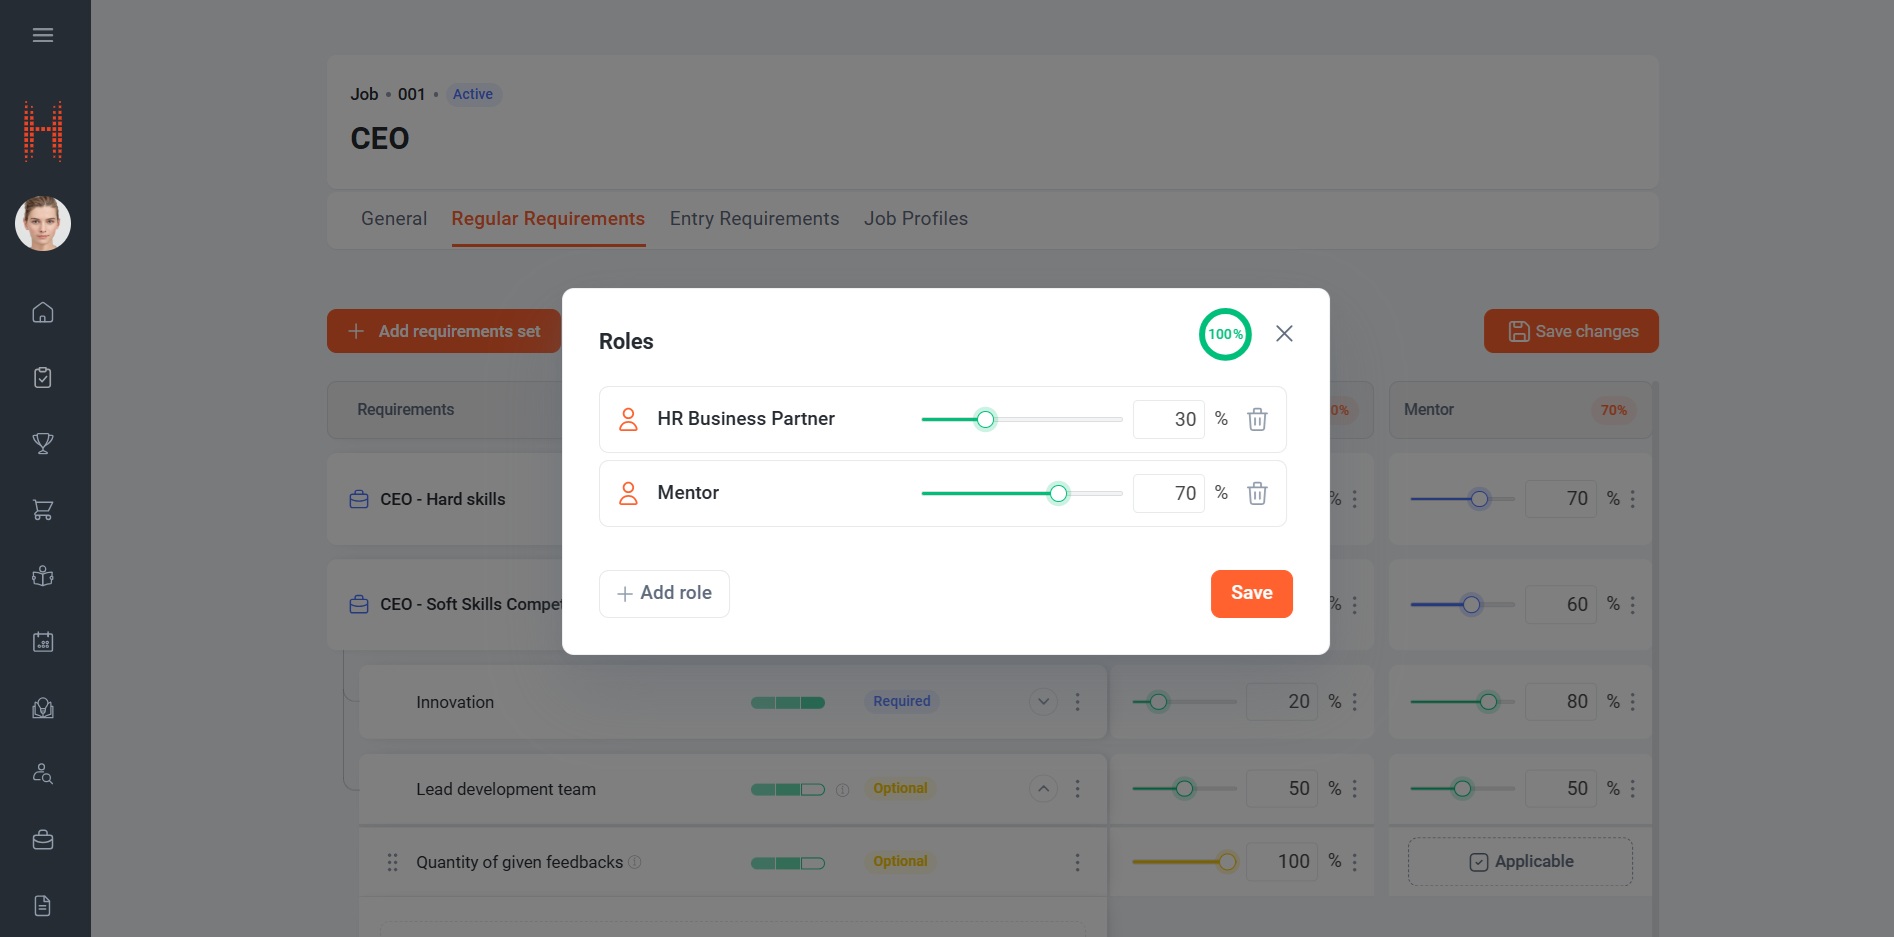Open the user avatar profile
Screen dimensions: 1894x937
(43, 223)
